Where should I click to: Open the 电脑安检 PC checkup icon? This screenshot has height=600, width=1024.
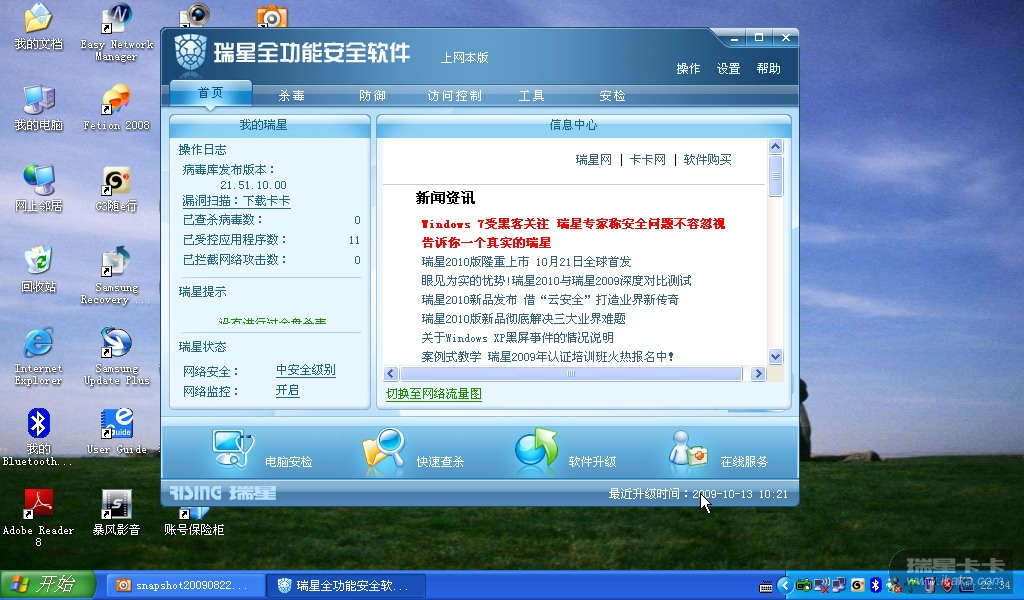click(x=232, y=449)
